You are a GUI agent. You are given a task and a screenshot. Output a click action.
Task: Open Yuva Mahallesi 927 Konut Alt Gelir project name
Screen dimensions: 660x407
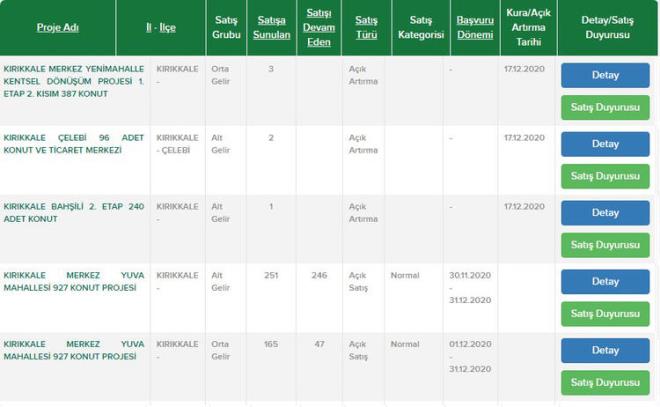pyautogui.click(x=73, y=281)
